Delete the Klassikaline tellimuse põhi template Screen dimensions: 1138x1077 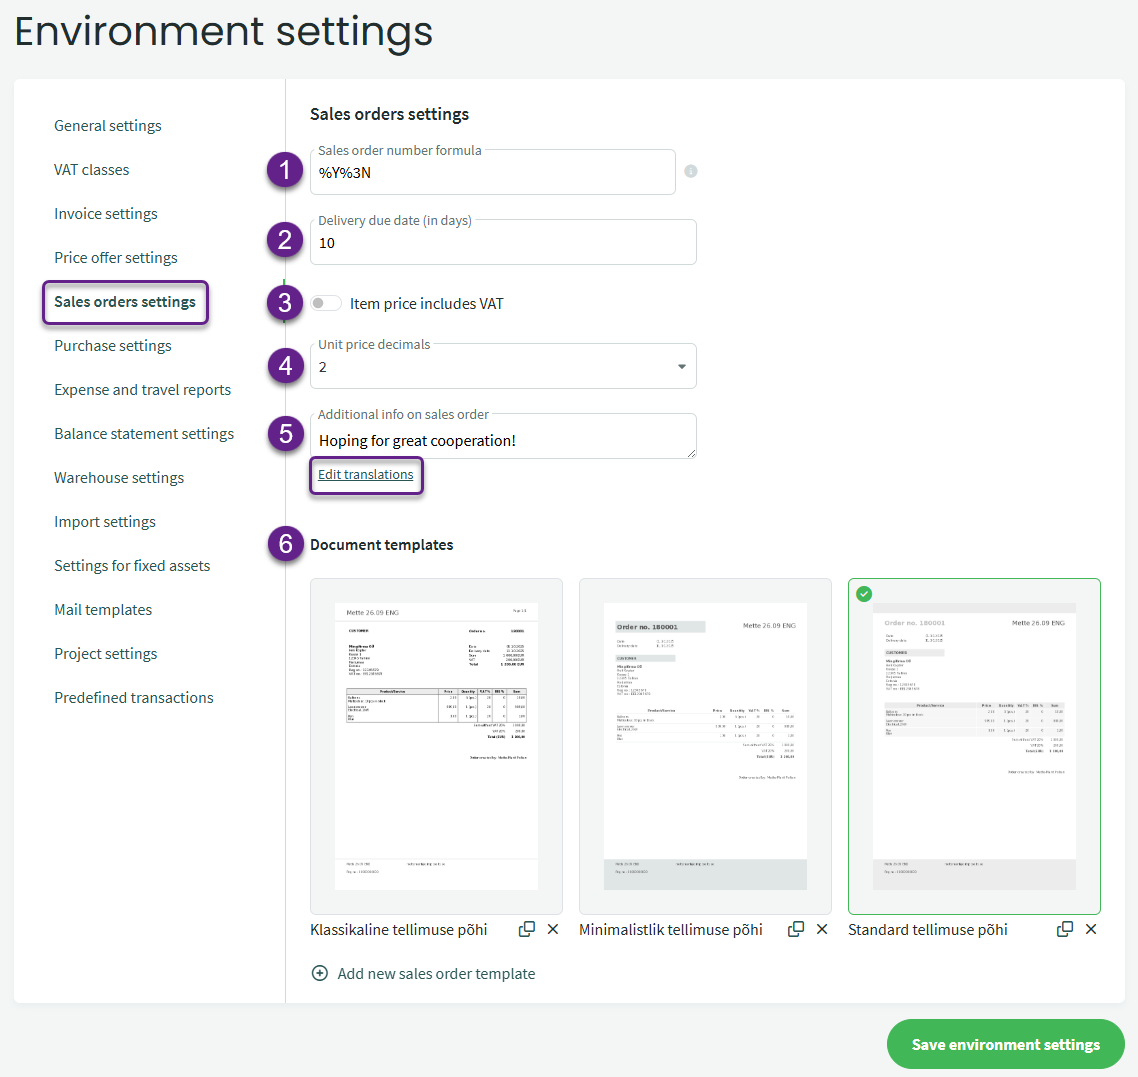coord(553,929)
